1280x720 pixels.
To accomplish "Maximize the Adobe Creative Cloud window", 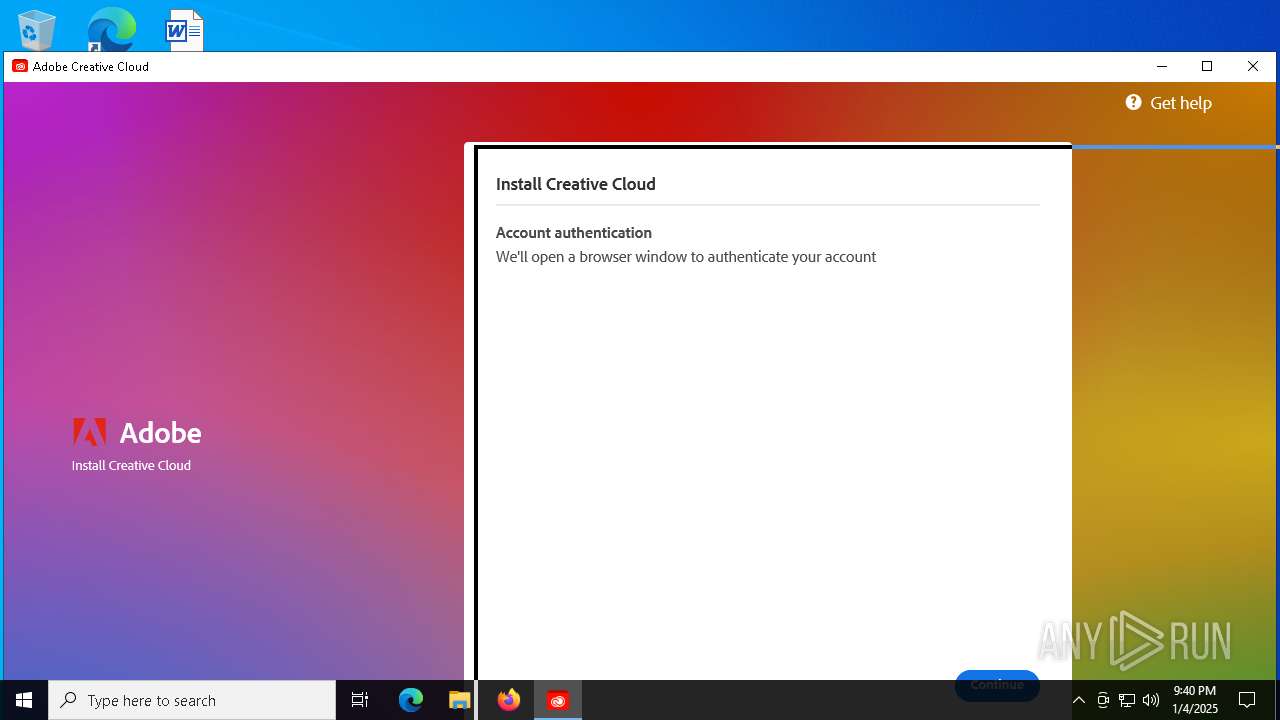I will click(x=1207, y=66).
